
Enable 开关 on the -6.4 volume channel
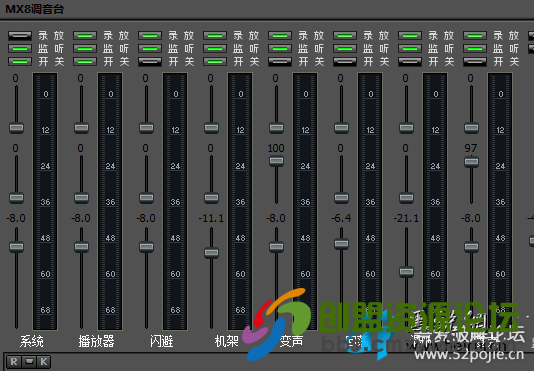point(345,61)
